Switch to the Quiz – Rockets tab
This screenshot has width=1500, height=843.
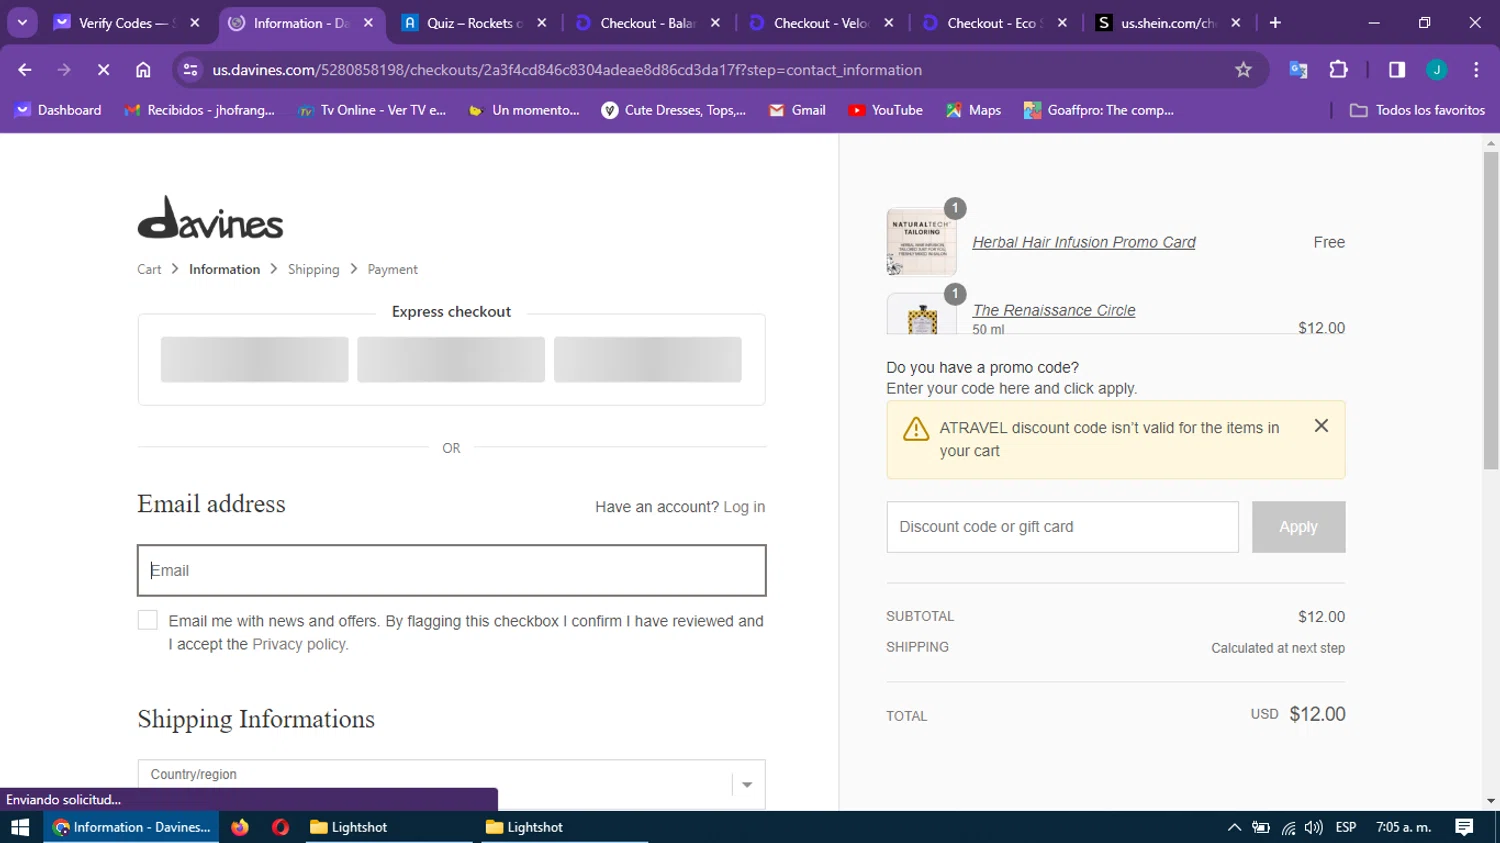474,23
